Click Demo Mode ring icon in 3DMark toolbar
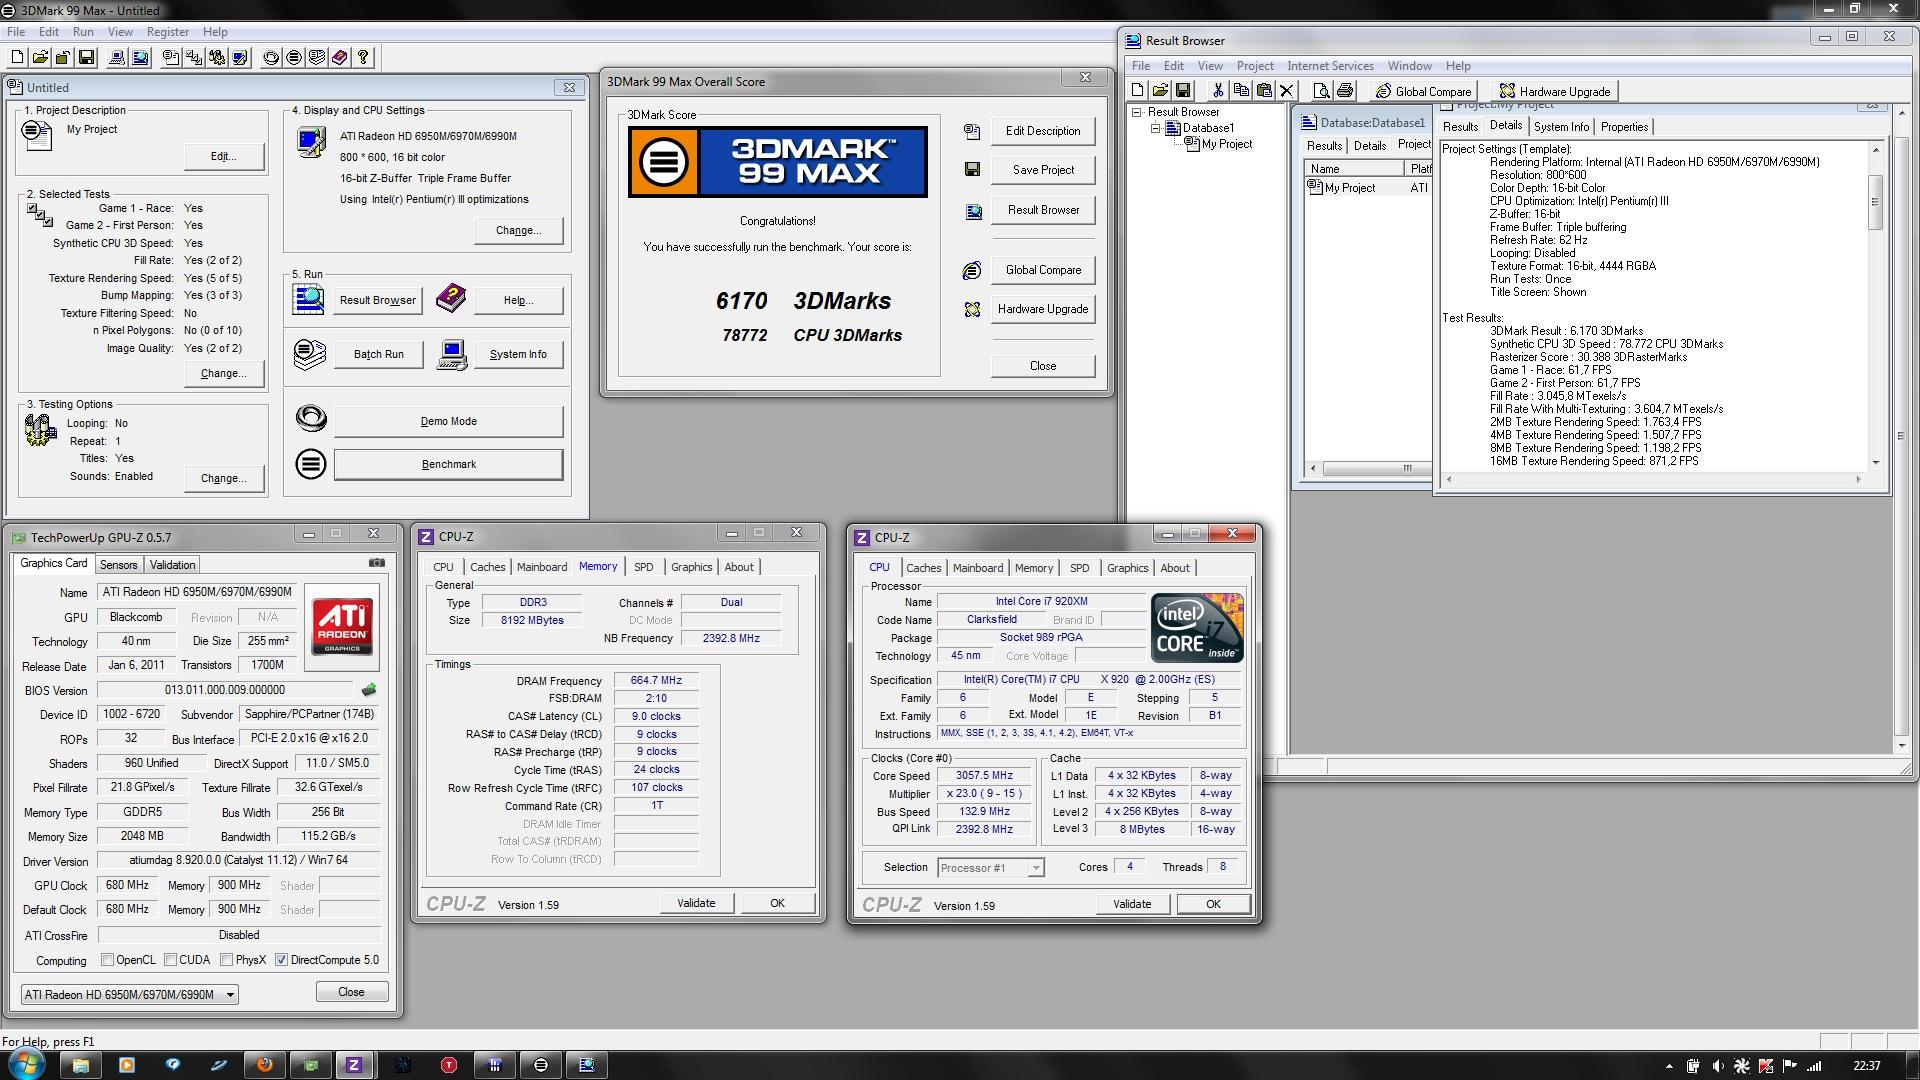This screenshot has height=1080, width=1920. click(271, 57)
